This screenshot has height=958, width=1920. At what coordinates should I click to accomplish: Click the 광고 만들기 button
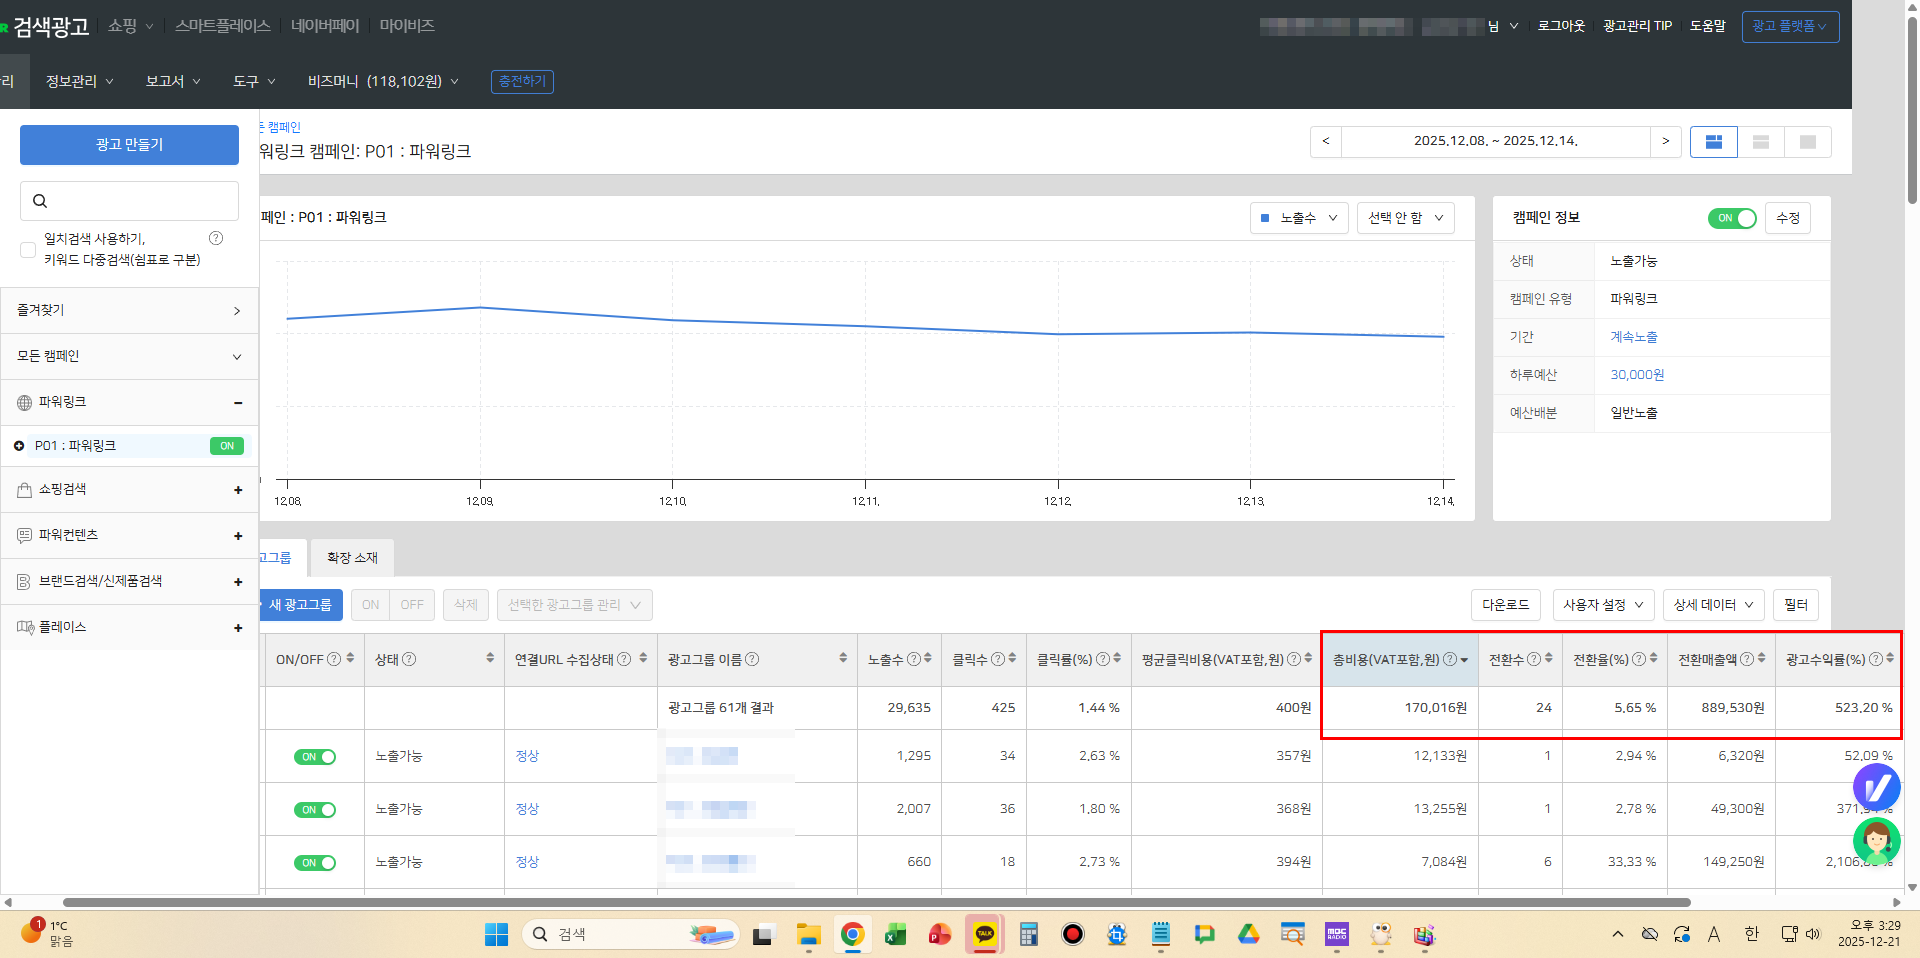[129, 145]
